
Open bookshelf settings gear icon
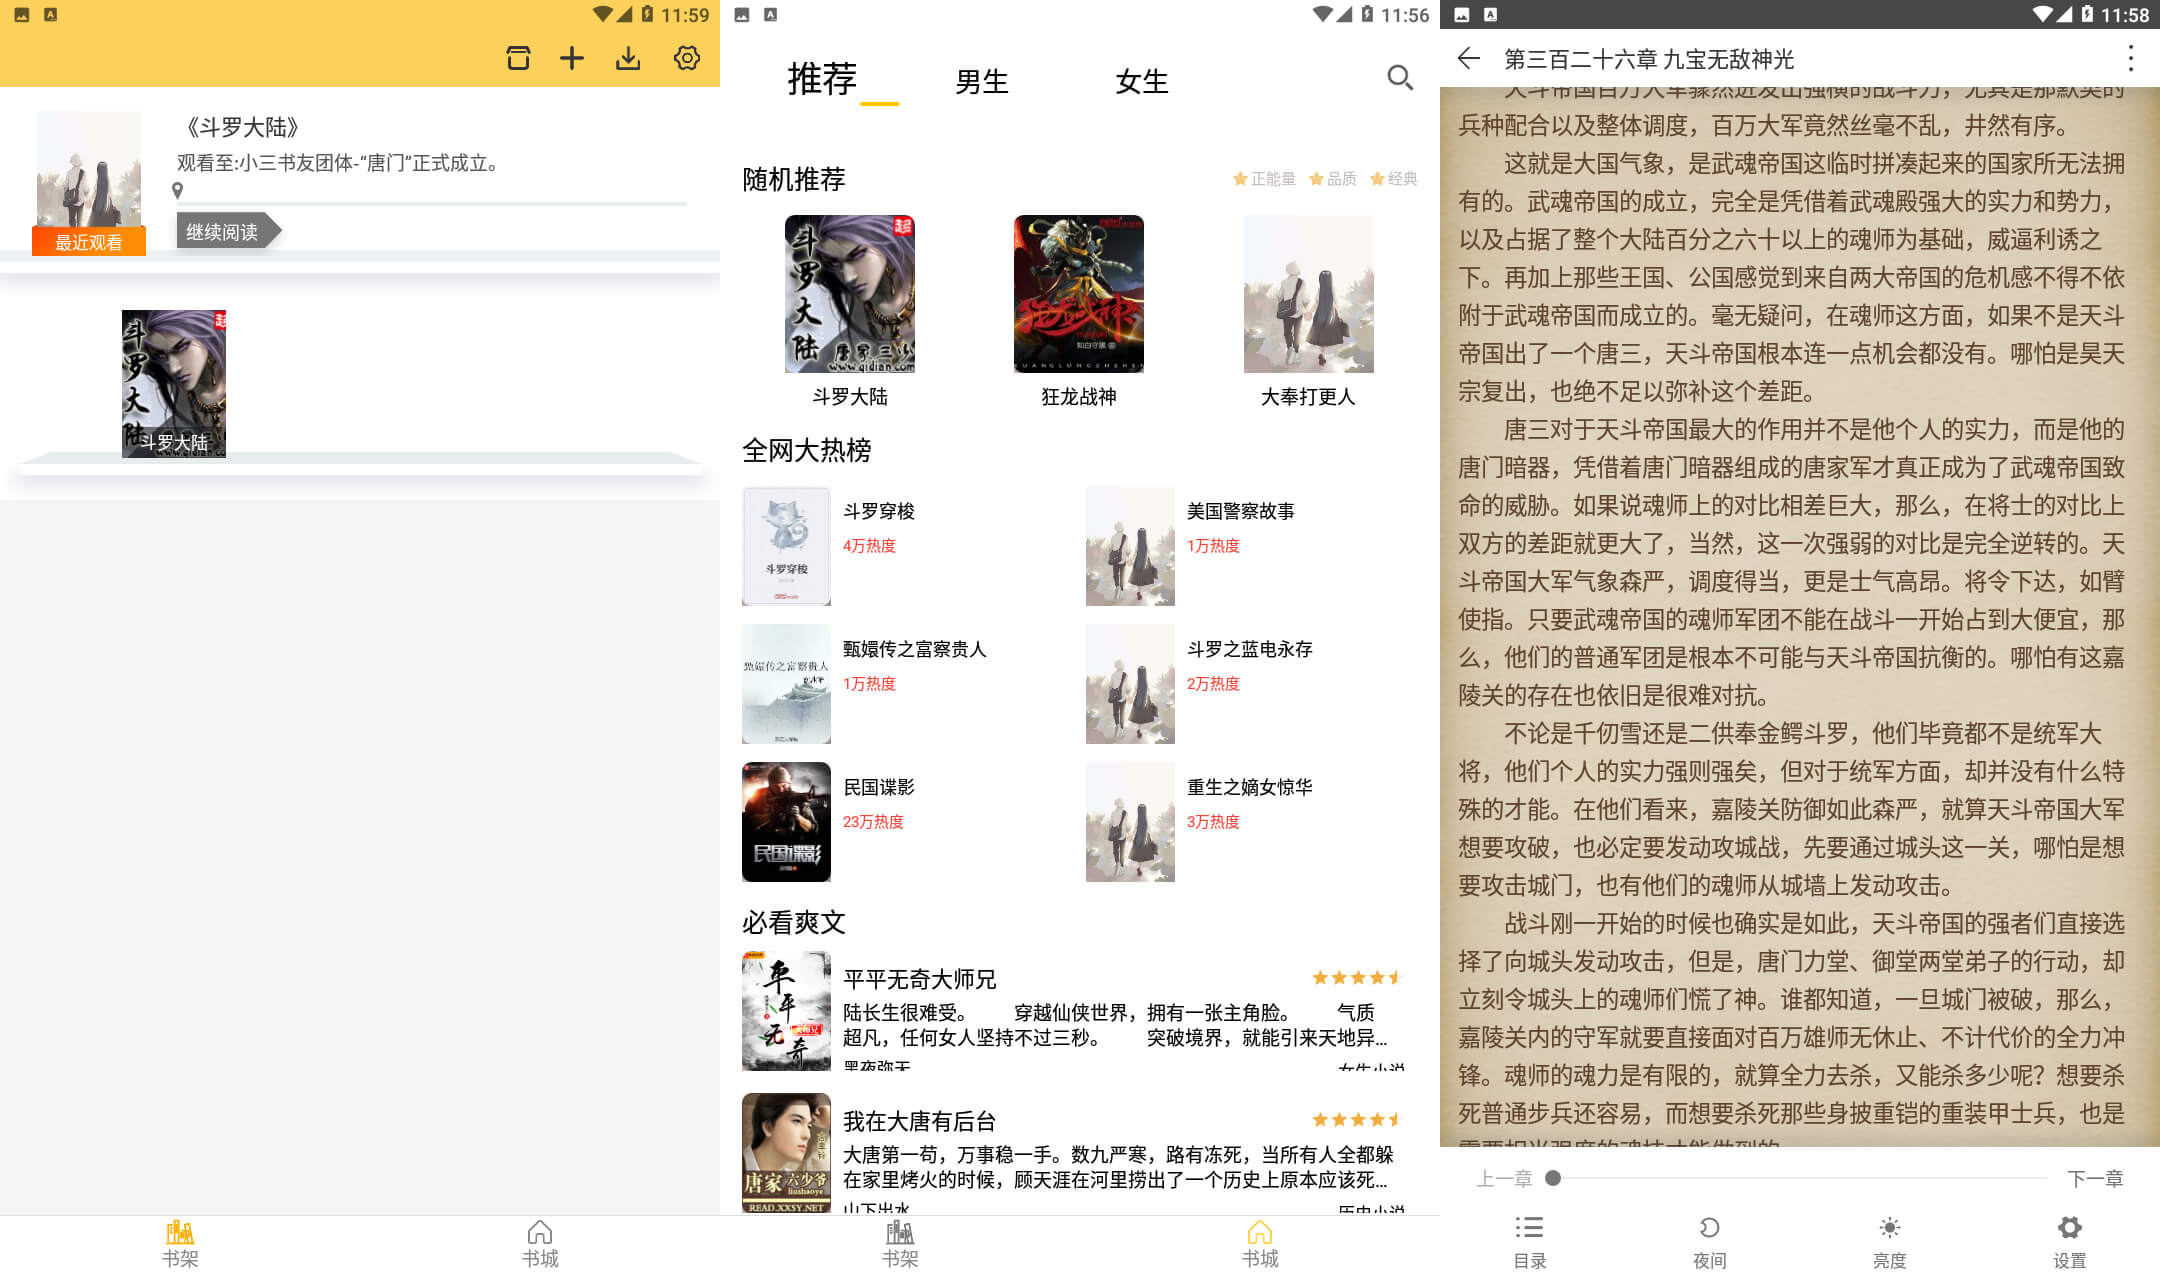(x=686, y=58)
